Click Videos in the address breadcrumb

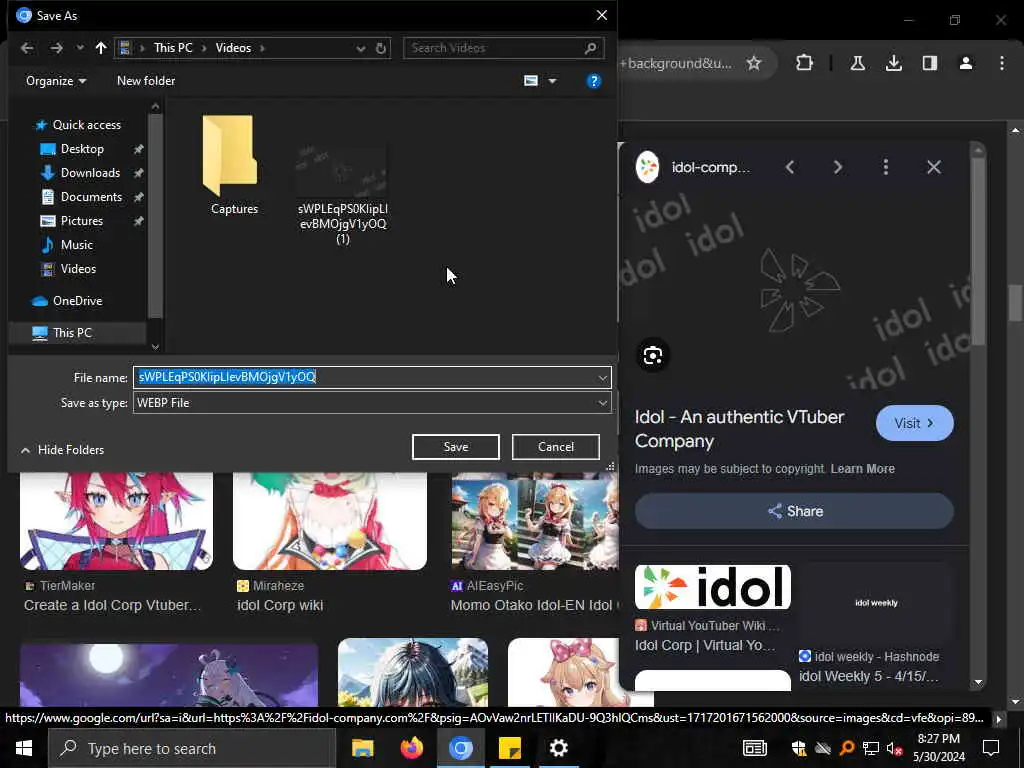click(x=233, y=48)
